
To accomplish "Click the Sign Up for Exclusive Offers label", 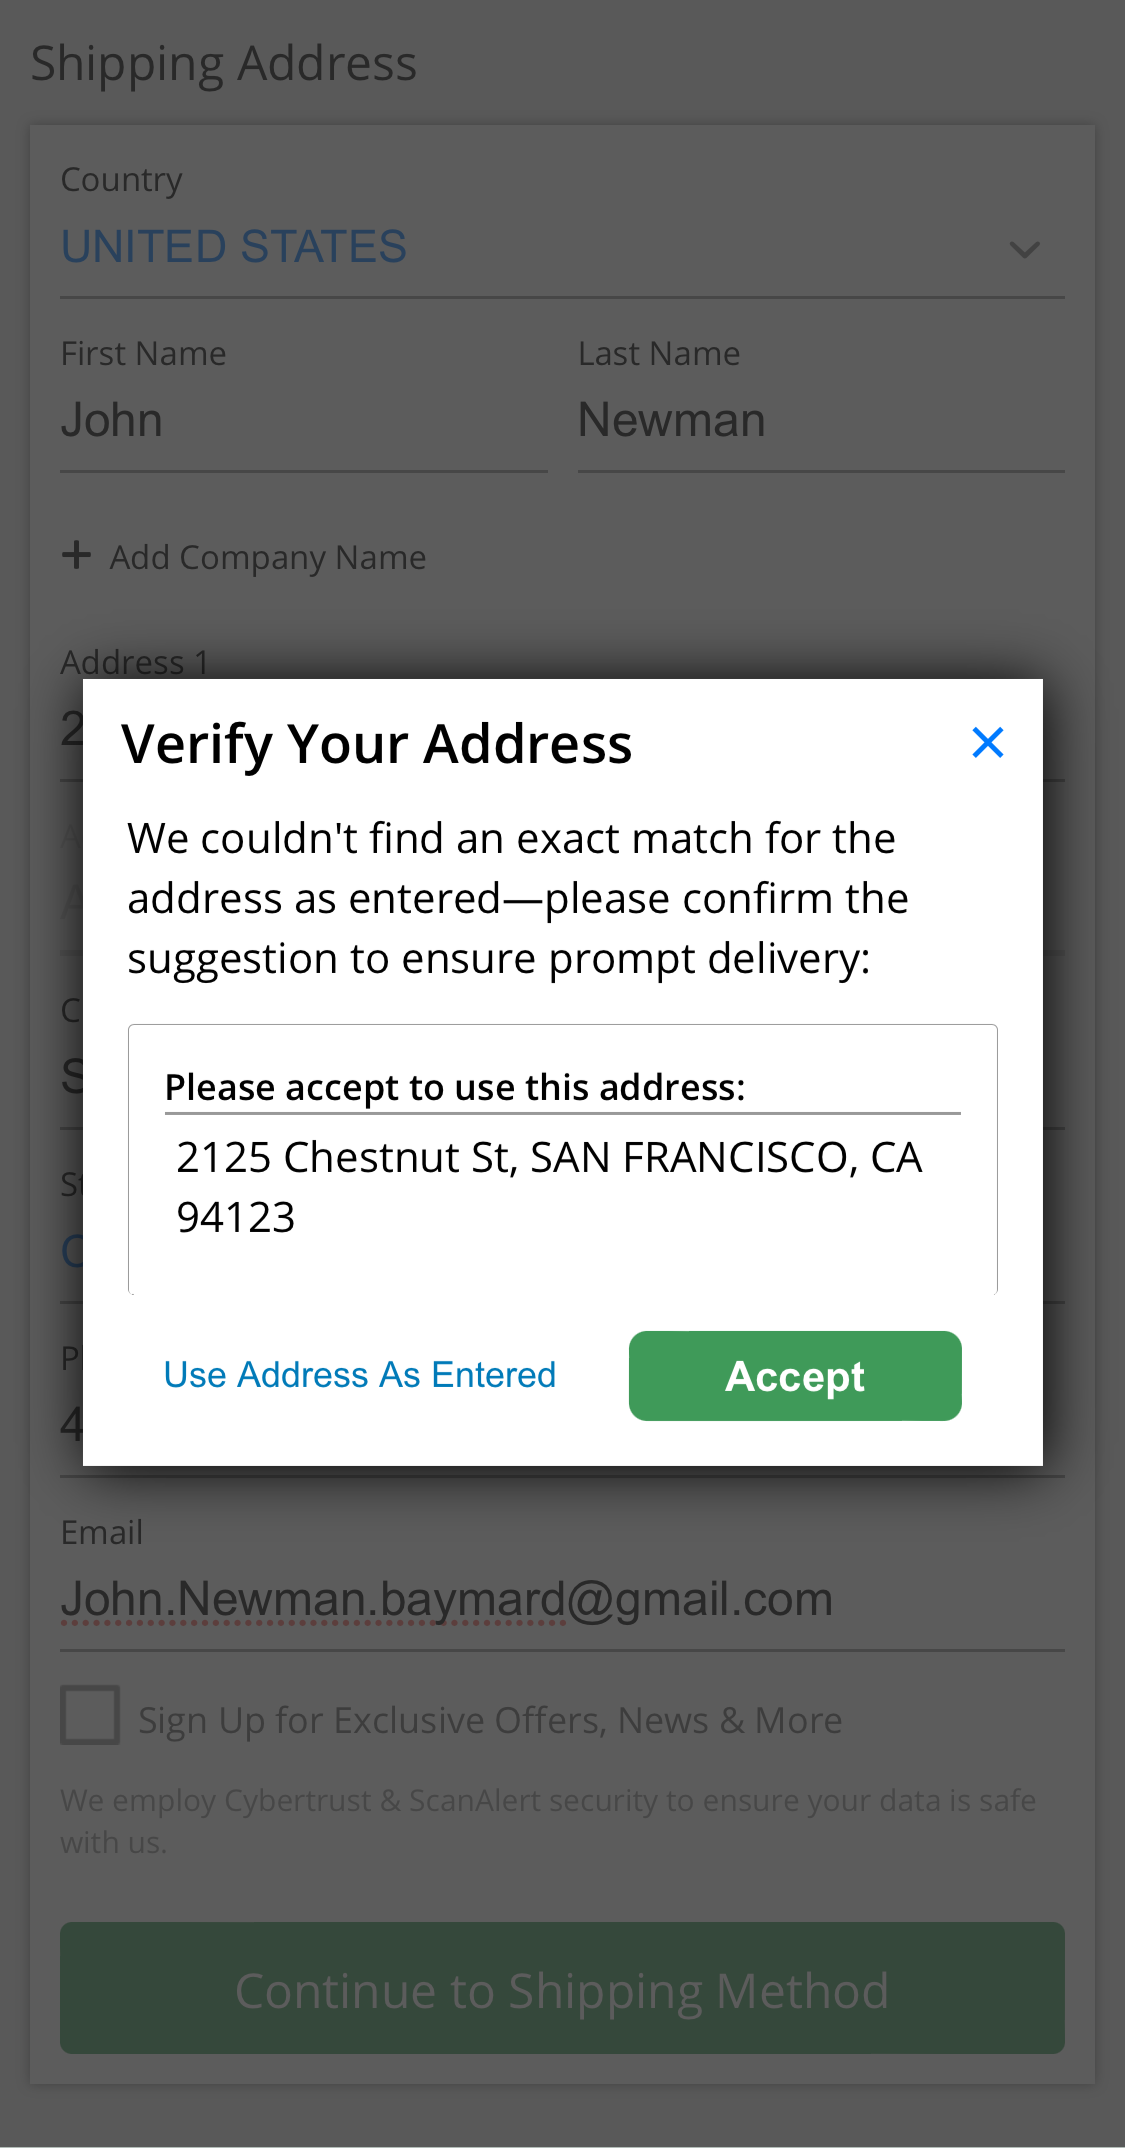I will coord(490,1720).
